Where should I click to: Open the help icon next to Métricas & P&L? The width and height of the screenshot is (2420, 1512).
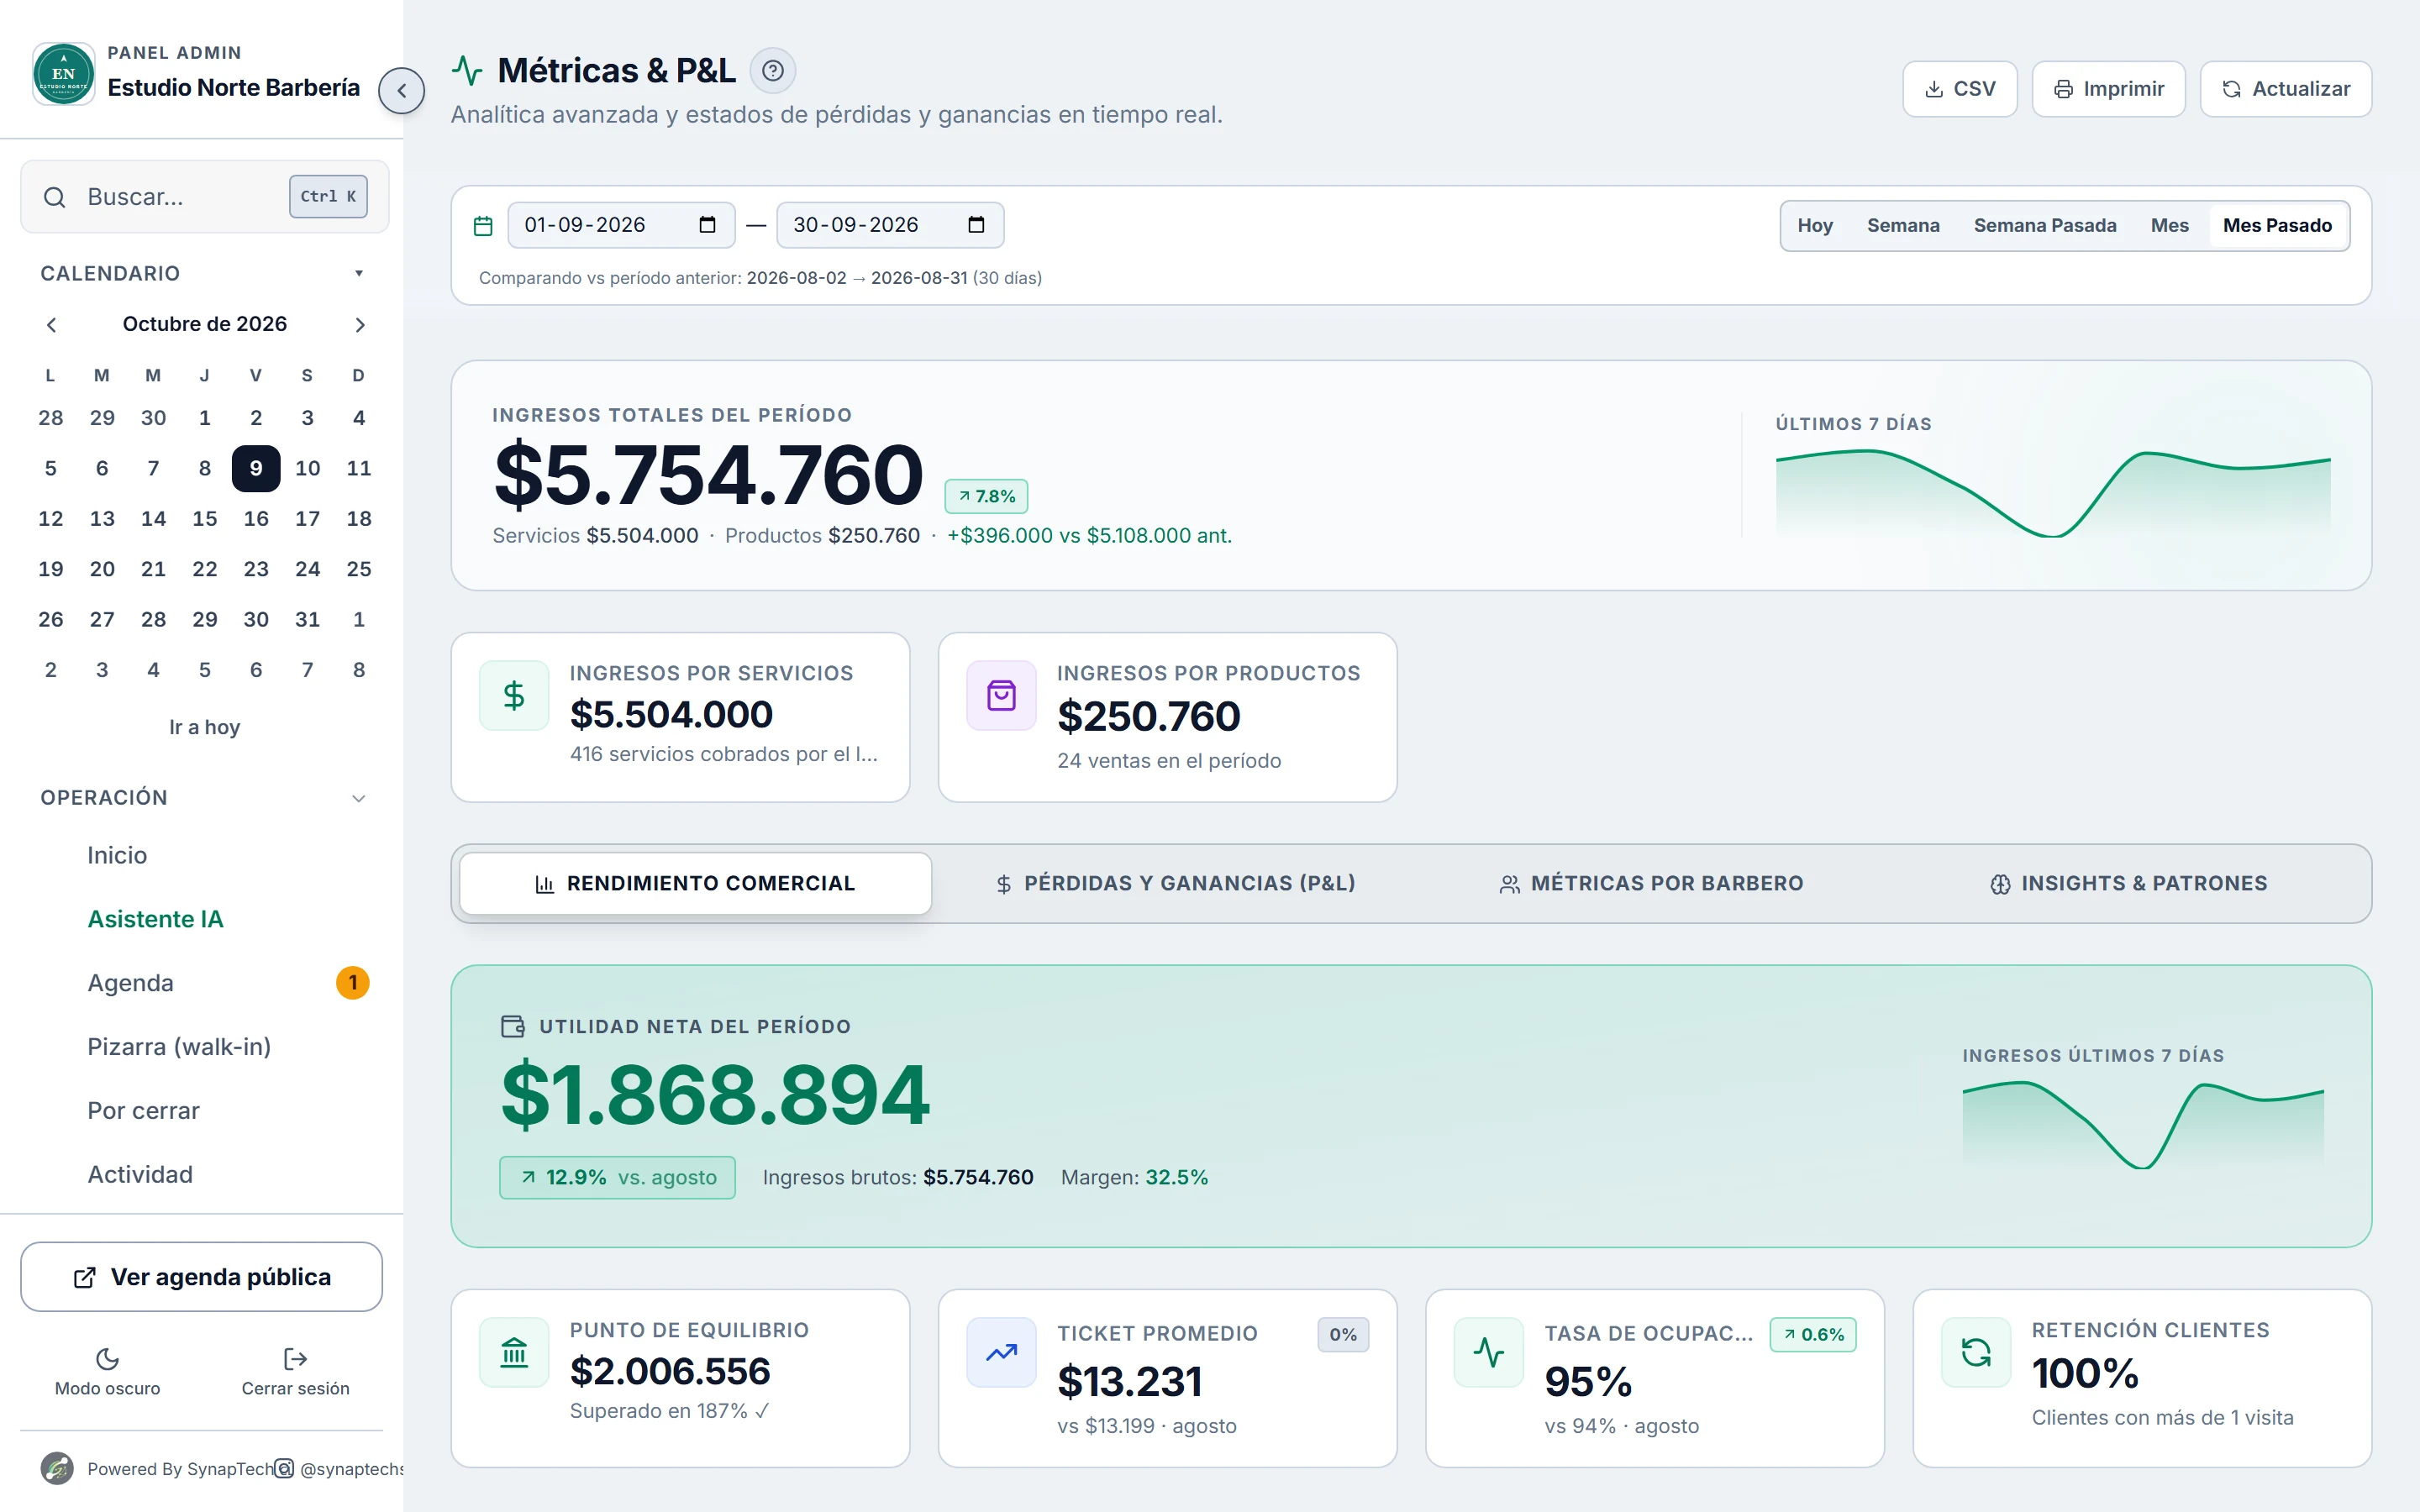click(x=772, y=71)
